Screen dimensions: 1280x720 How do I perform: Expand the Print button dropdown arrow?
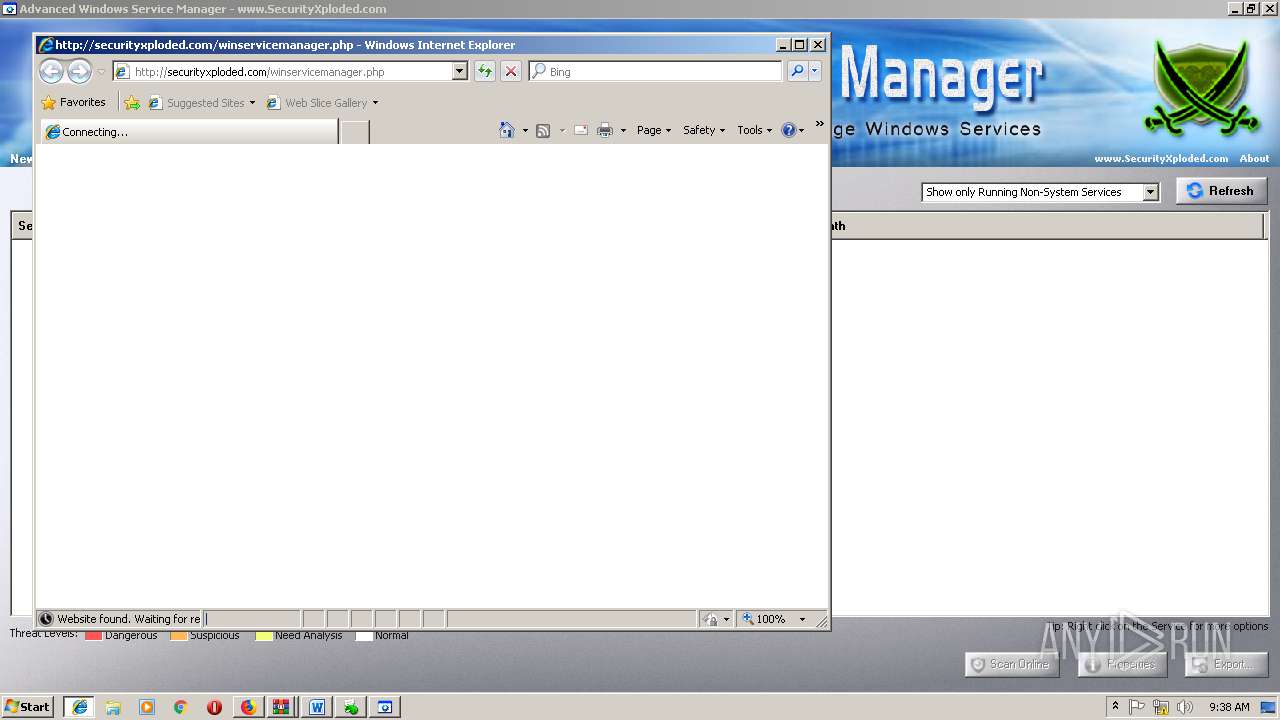click(623, 130)
